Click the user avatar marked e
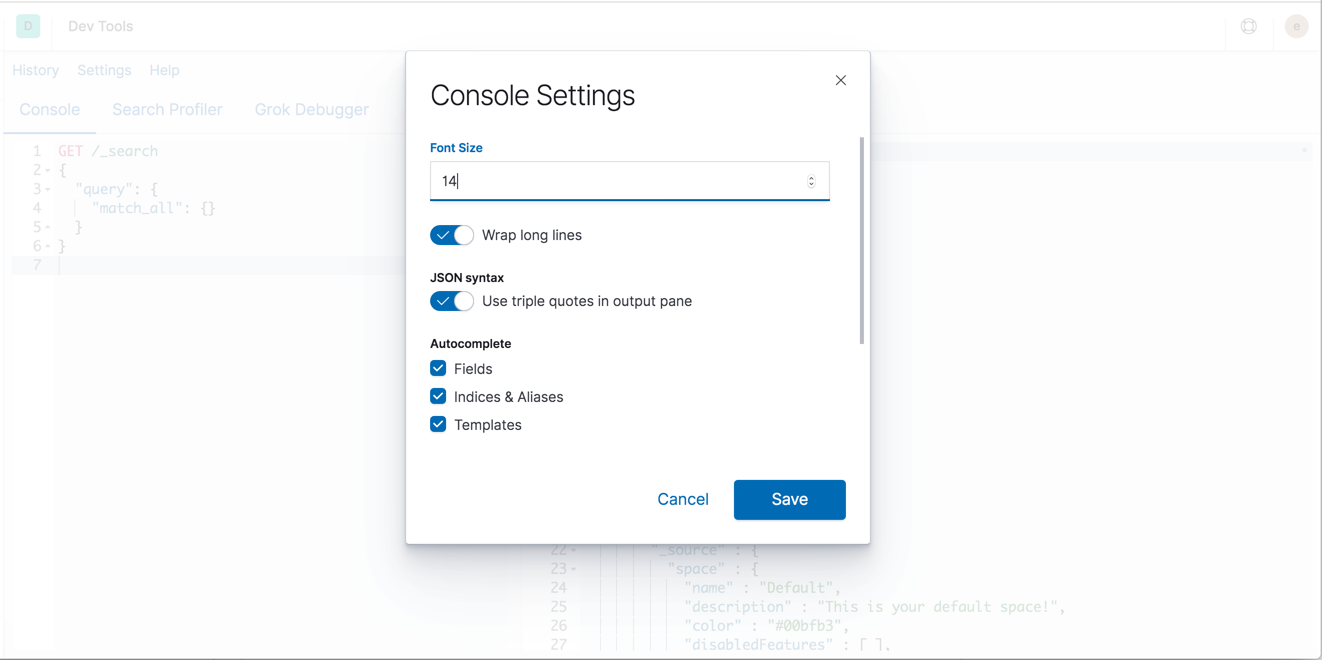Viewport: 1322px width, 660px height. click(x=1296, y=26)
